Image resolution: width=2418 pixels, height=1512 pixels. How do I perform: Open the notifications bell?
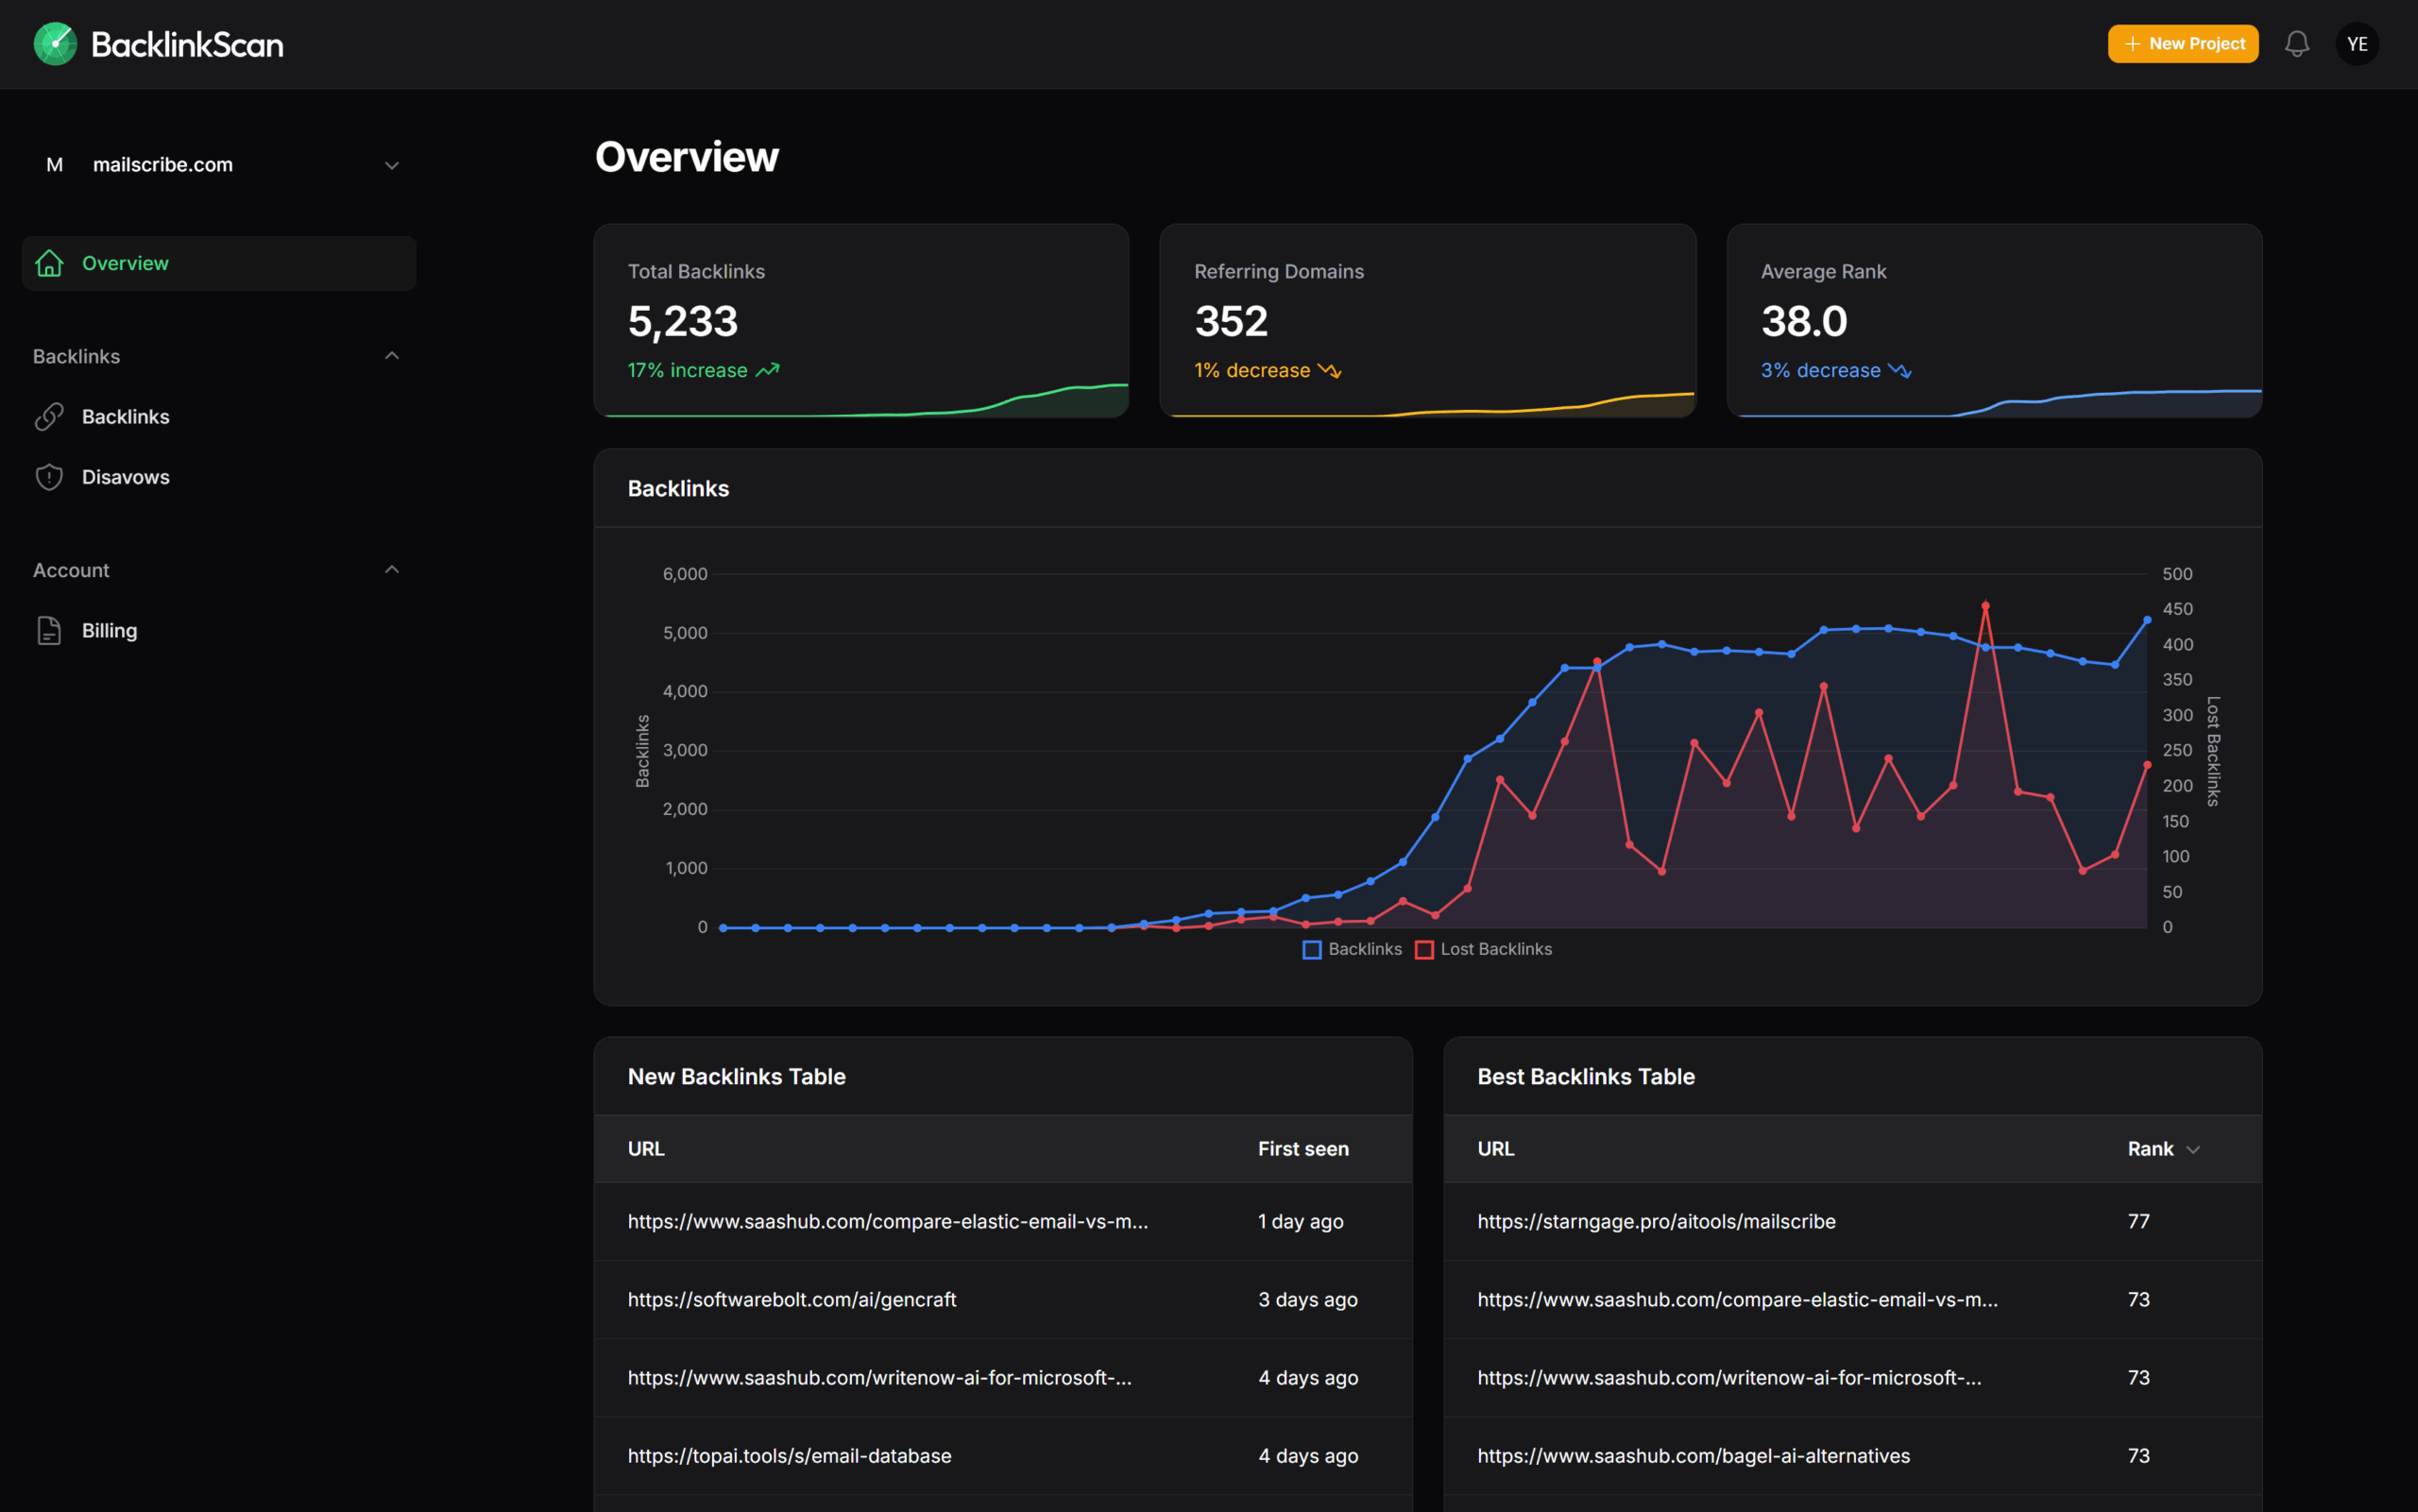click(2297, 44)
